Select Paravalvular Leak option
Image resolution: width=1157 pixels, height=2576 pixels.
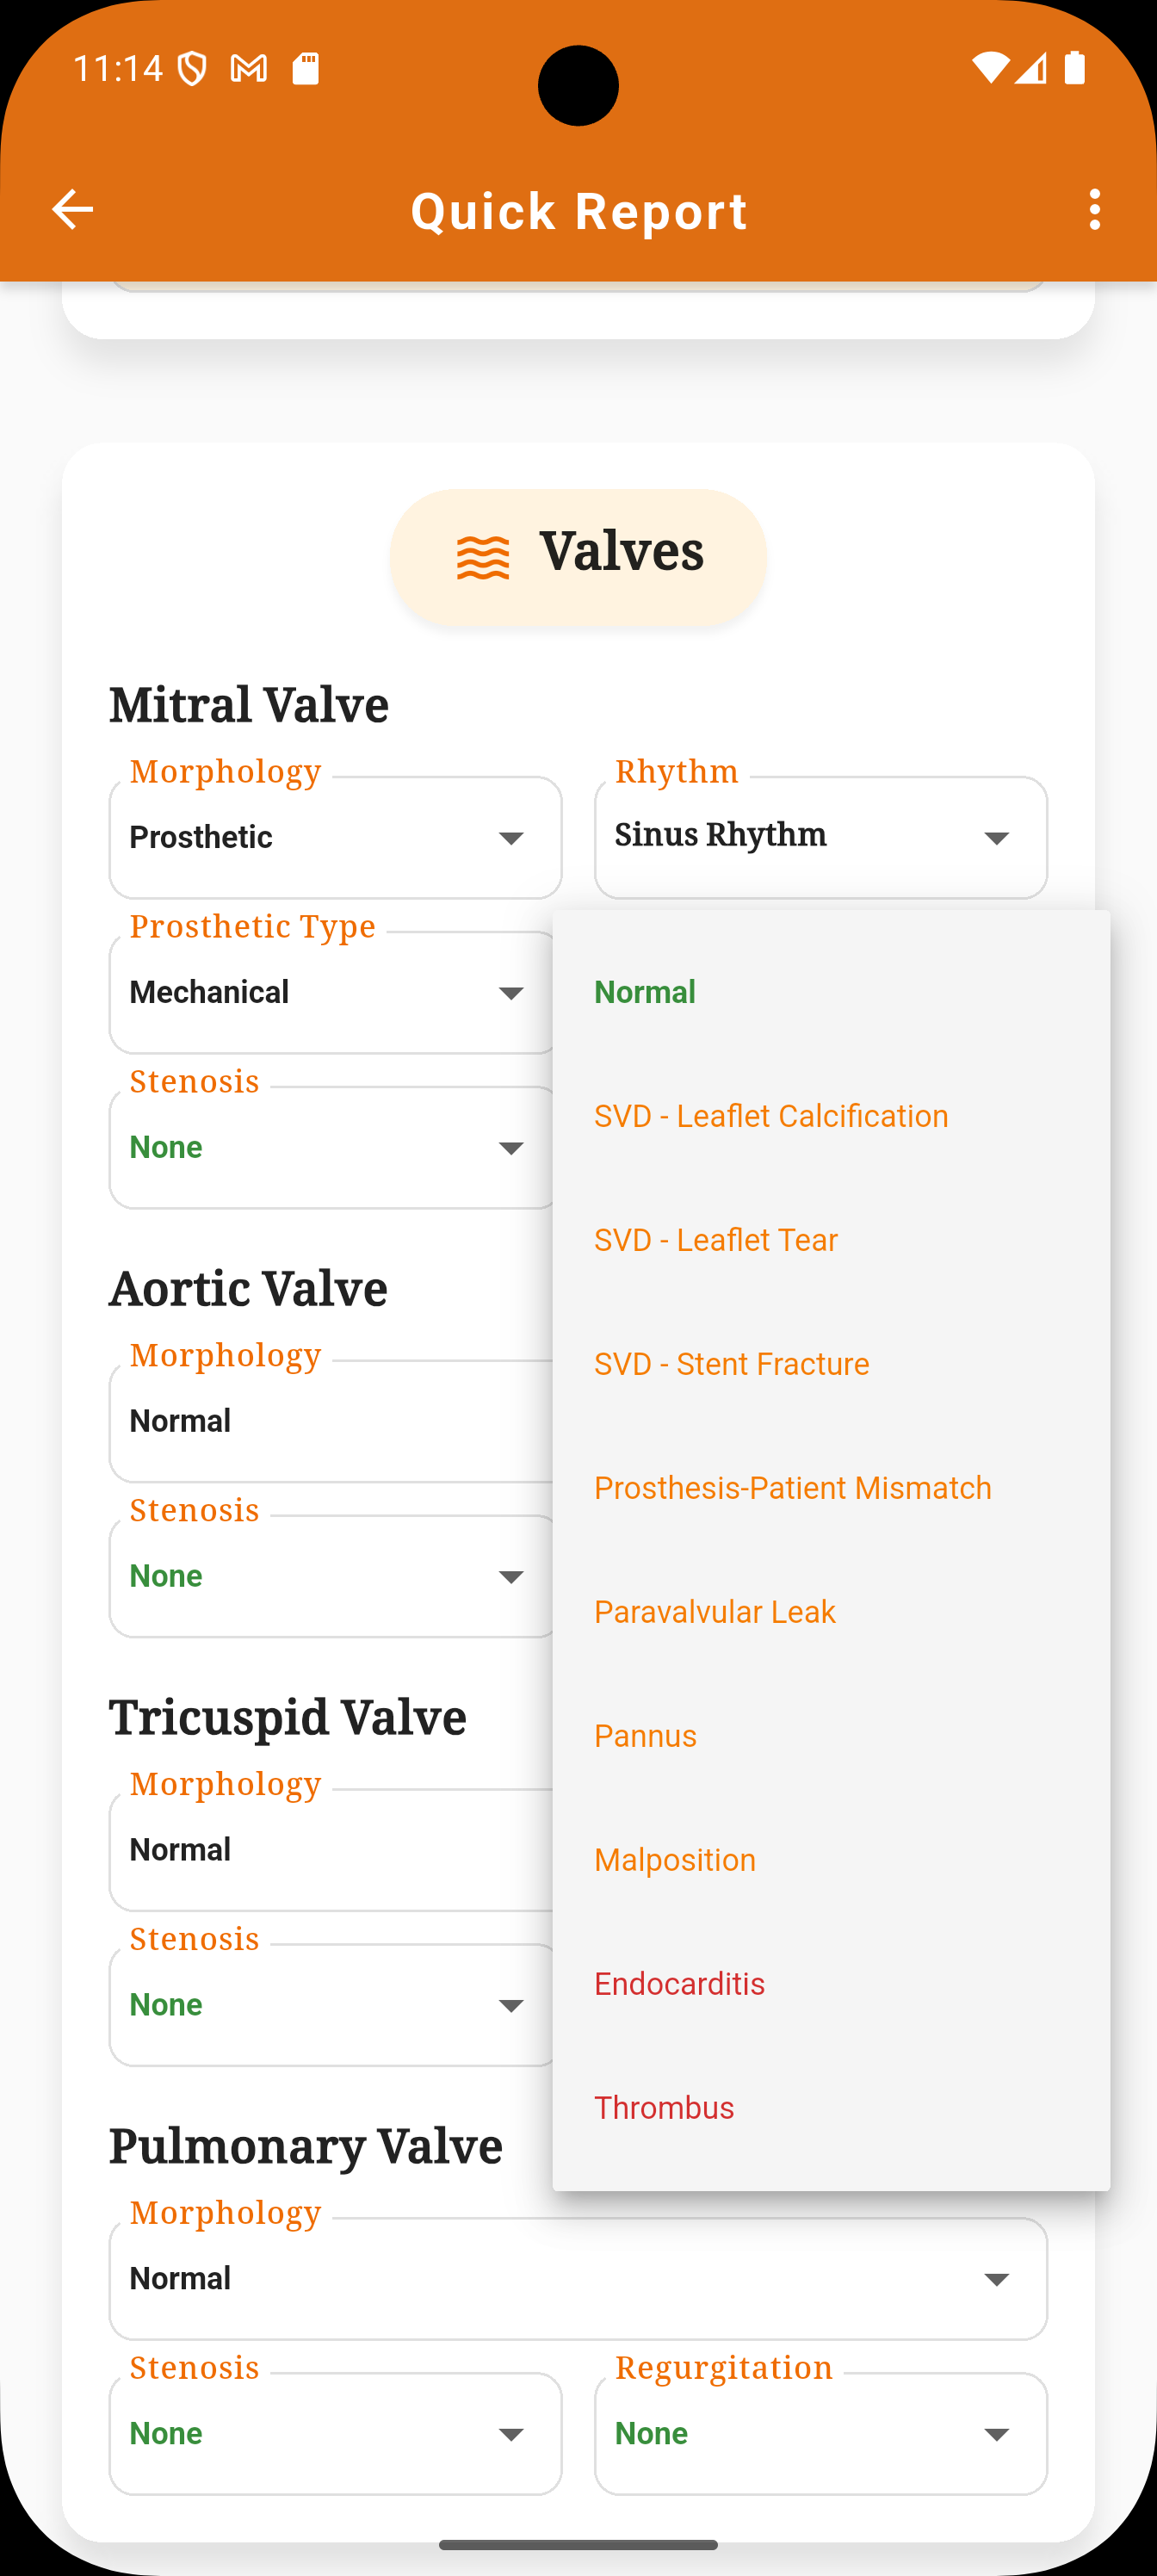pyautogui.click(x=831, y=1612)
